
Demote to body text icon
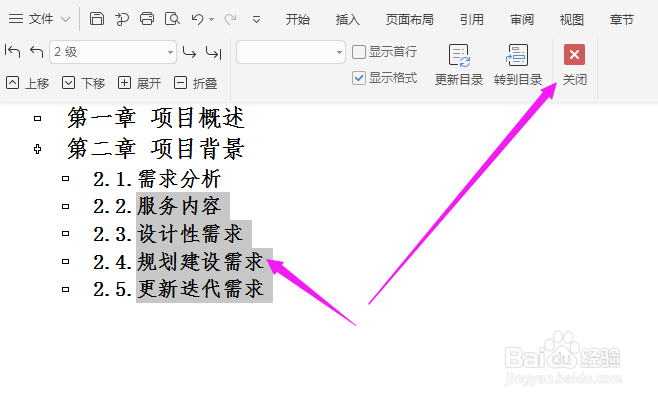tap(214, 52)
